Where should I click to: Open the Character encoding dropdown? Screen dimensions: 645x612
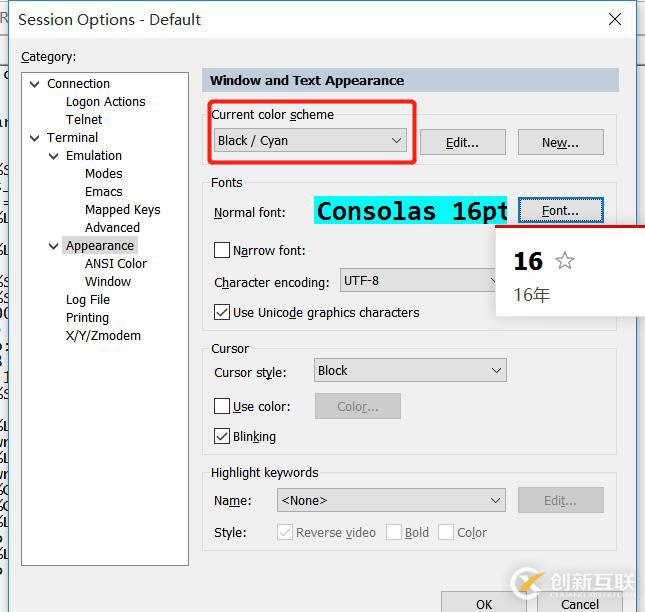tap(418, 280)
